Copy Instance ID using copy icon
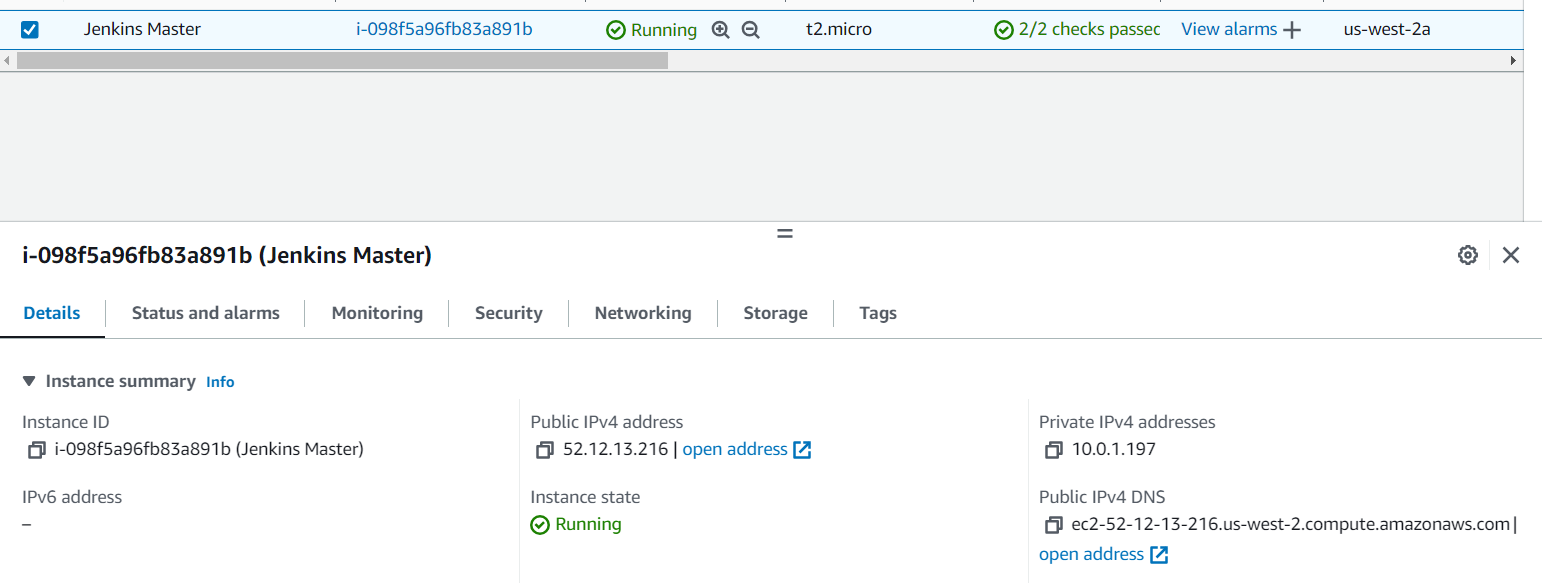1542x583 pixels. pyautogui.click(x=37, y=450)
